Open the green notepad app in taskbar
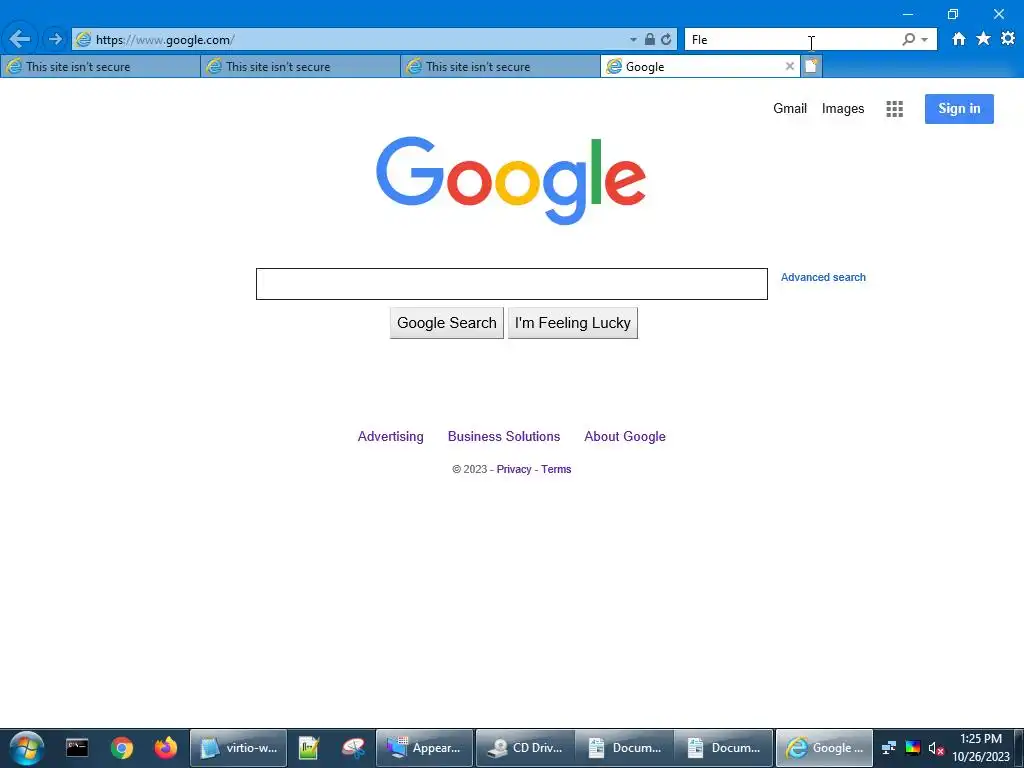 pos(308,748)
